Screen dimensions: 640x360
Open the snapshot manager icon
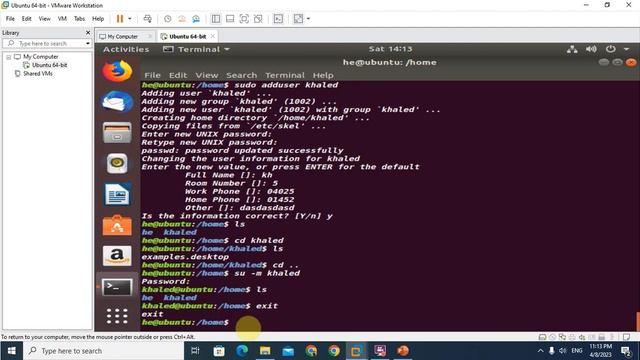196,19
